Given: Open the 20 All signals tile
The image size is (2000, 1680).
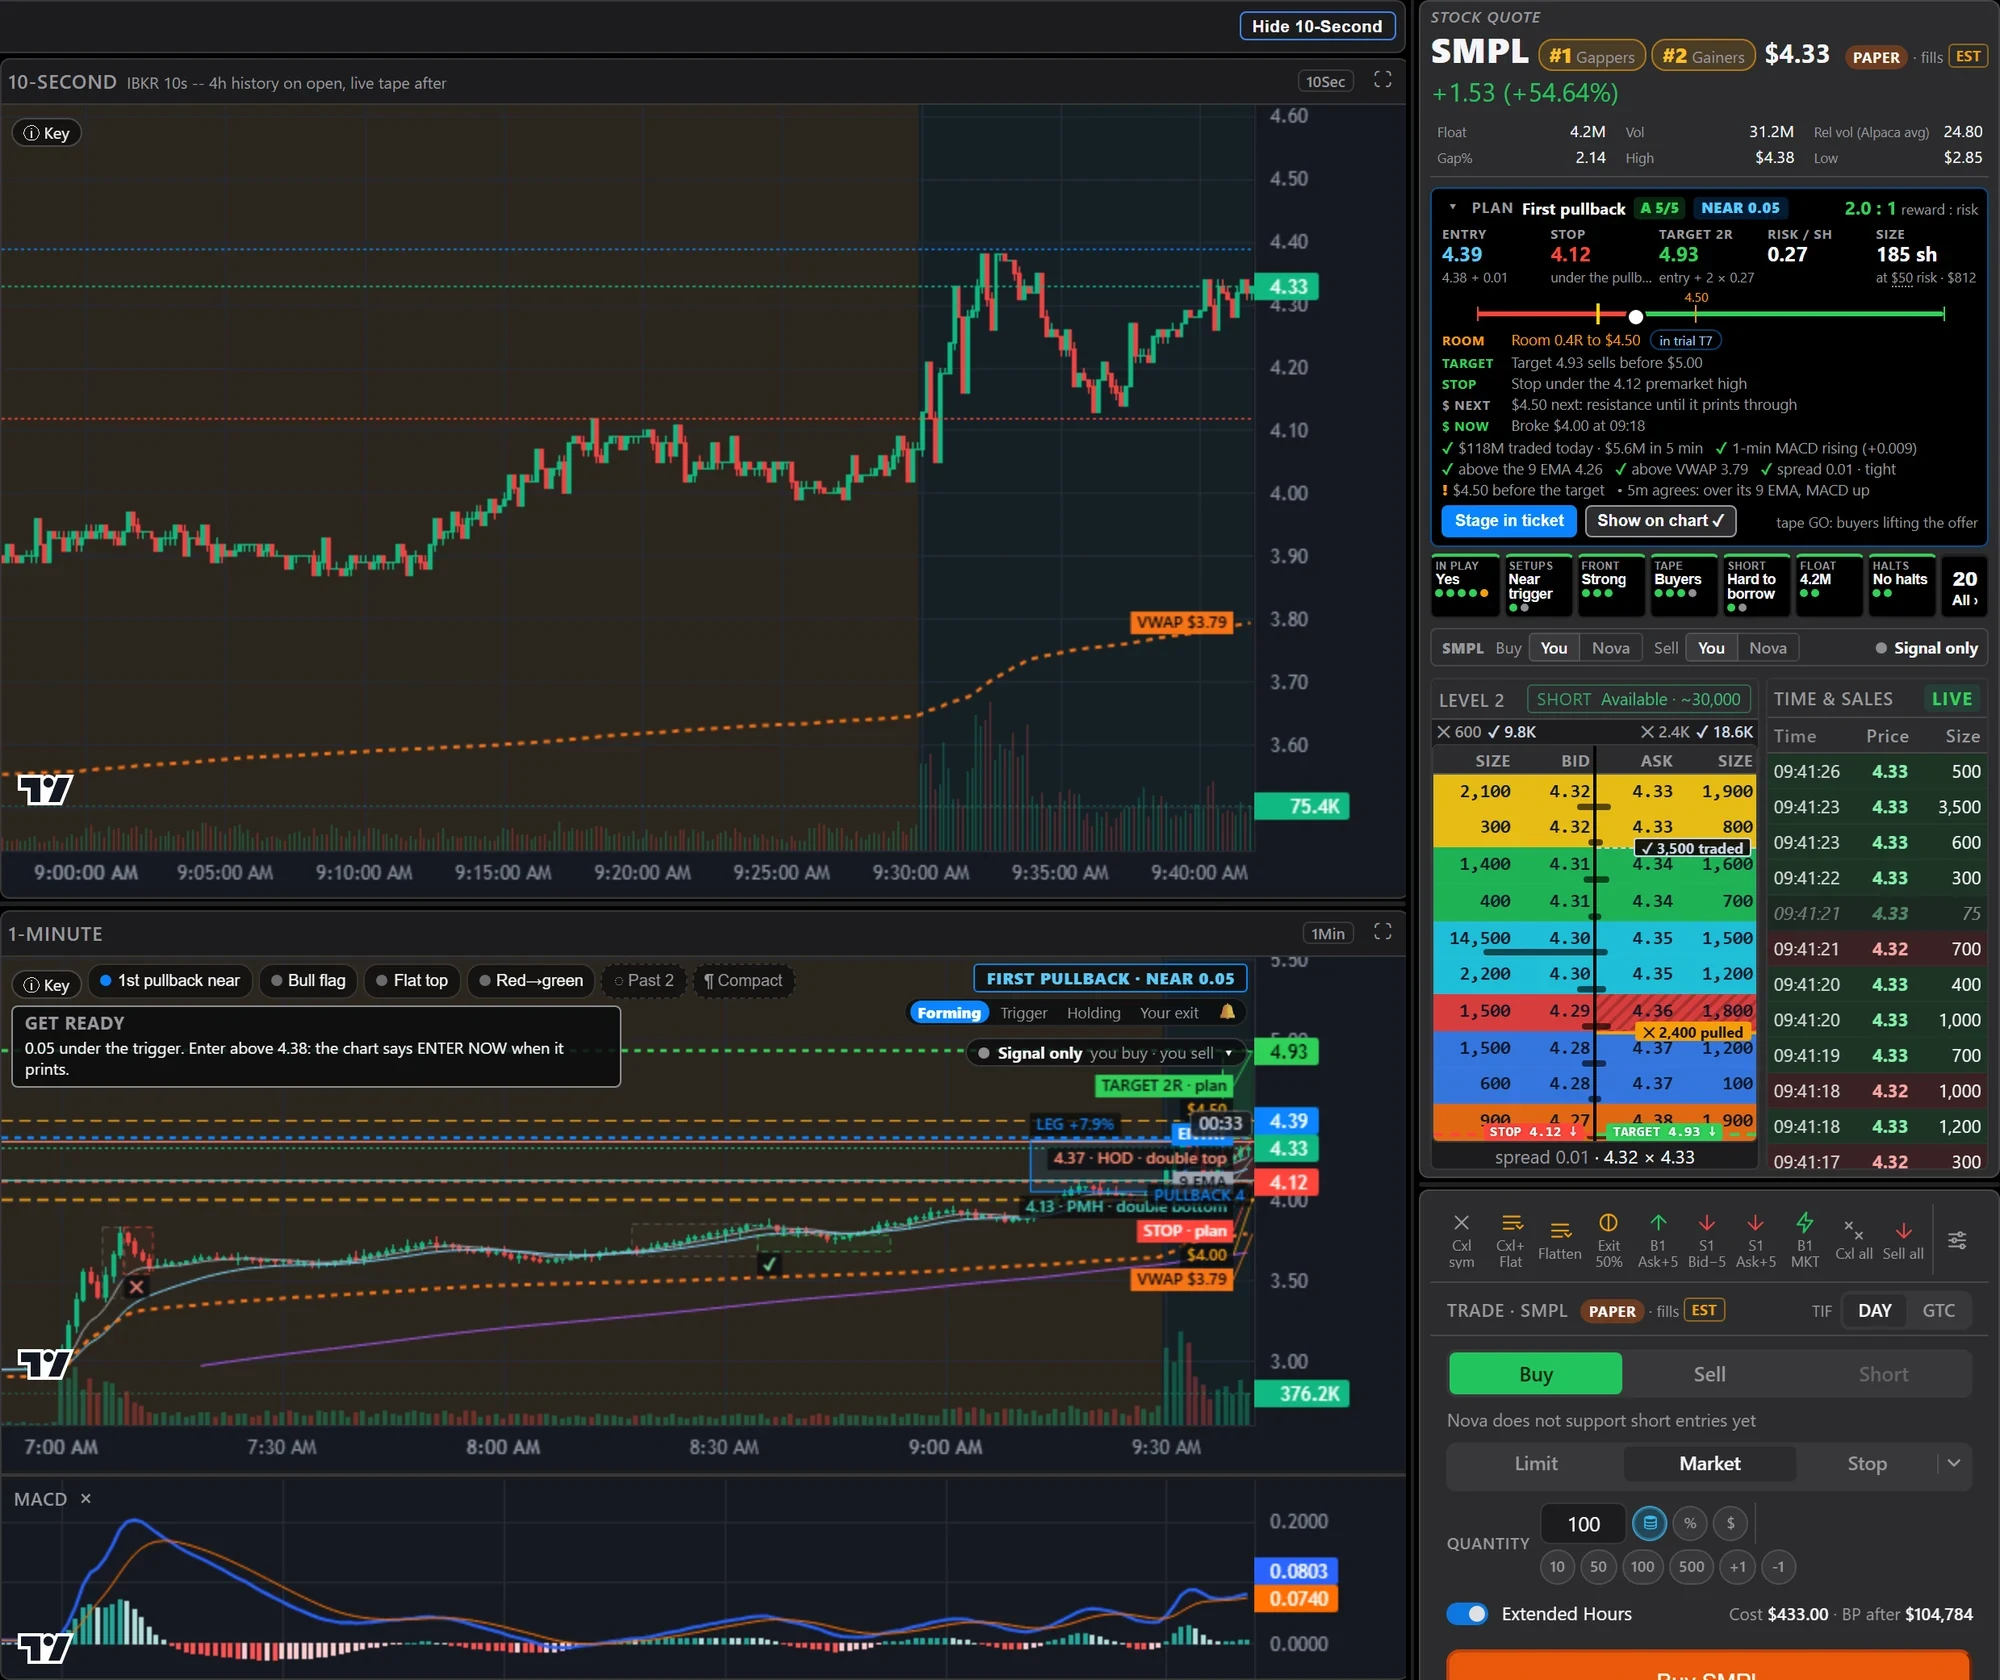Looking at the screenshot, I should [x=1964, y=587].
